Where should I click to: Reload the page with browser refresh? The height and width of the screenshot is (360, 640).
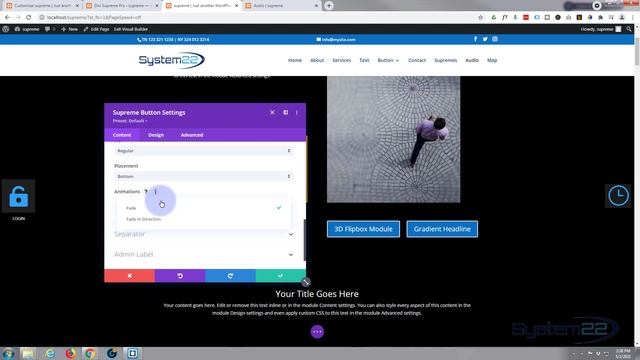[29, 18]
